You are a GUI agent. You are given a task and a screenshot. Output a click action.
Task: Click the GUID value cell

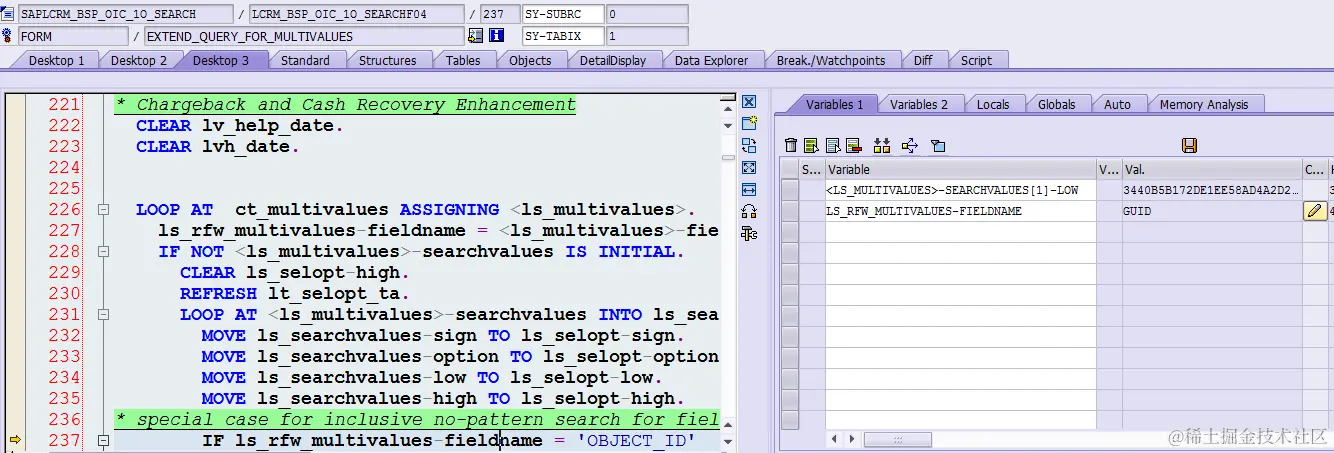[x=1211, y=211]
